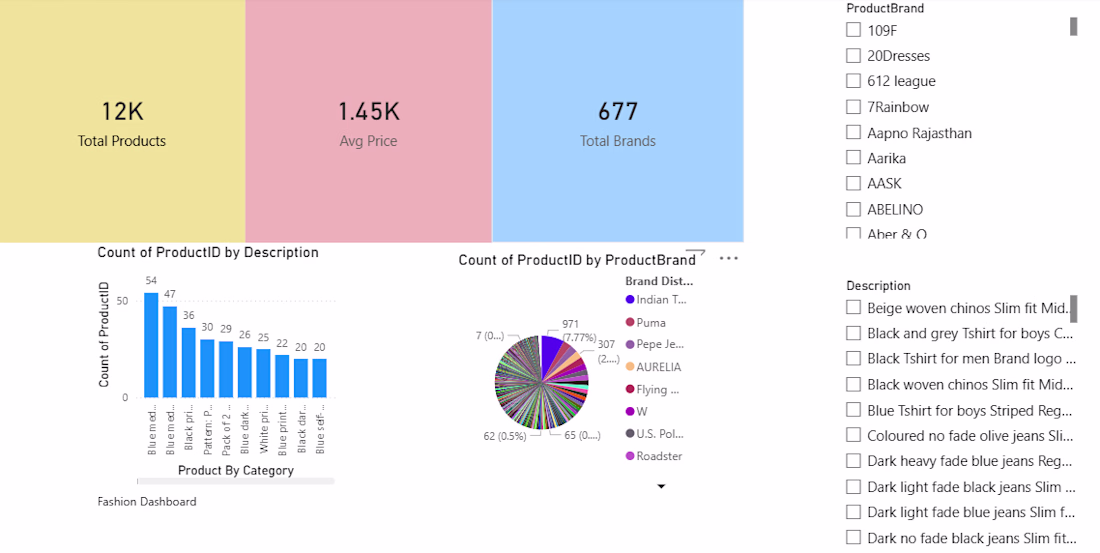Check the 109F brand checkbox

pos(853,30)
